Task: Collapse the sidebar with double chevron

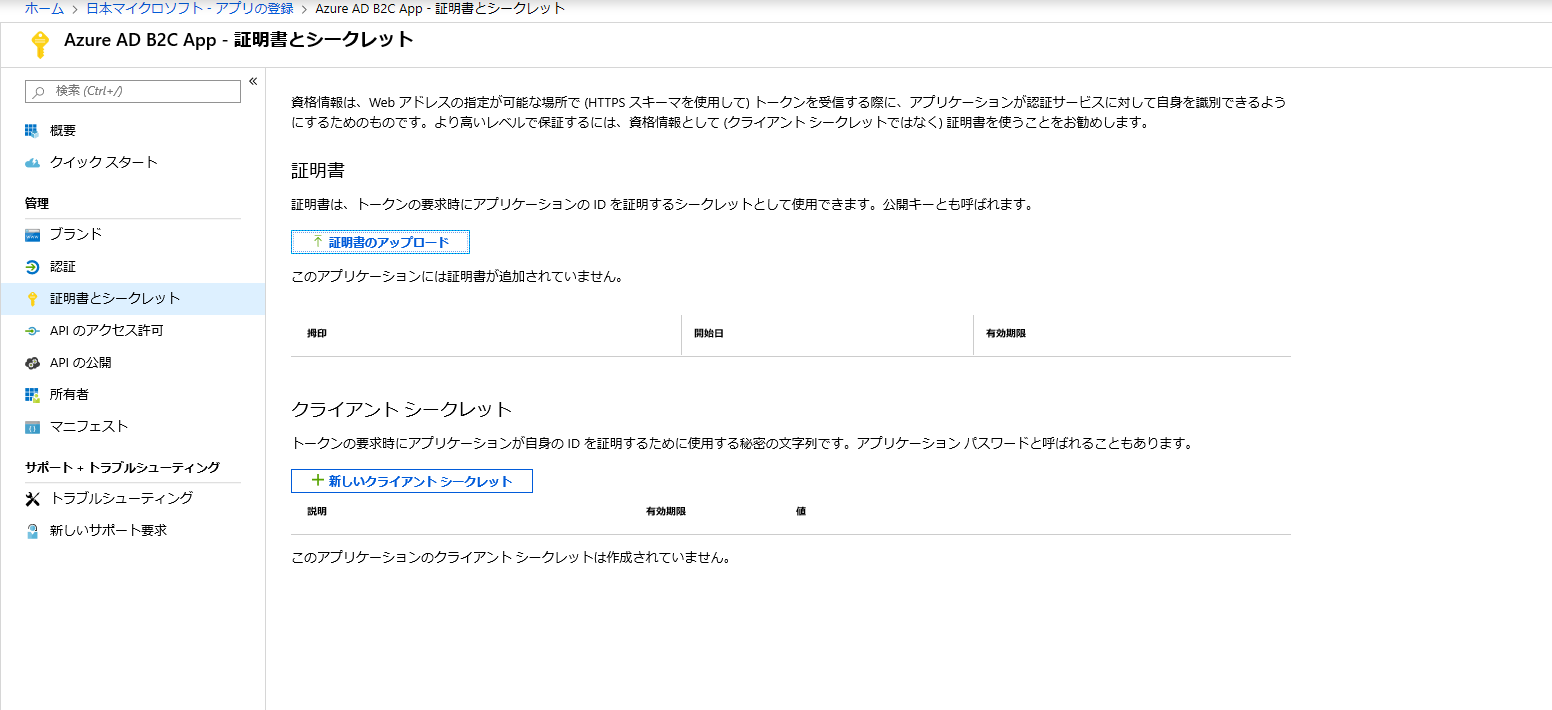Action: click(x=253, y=81)
